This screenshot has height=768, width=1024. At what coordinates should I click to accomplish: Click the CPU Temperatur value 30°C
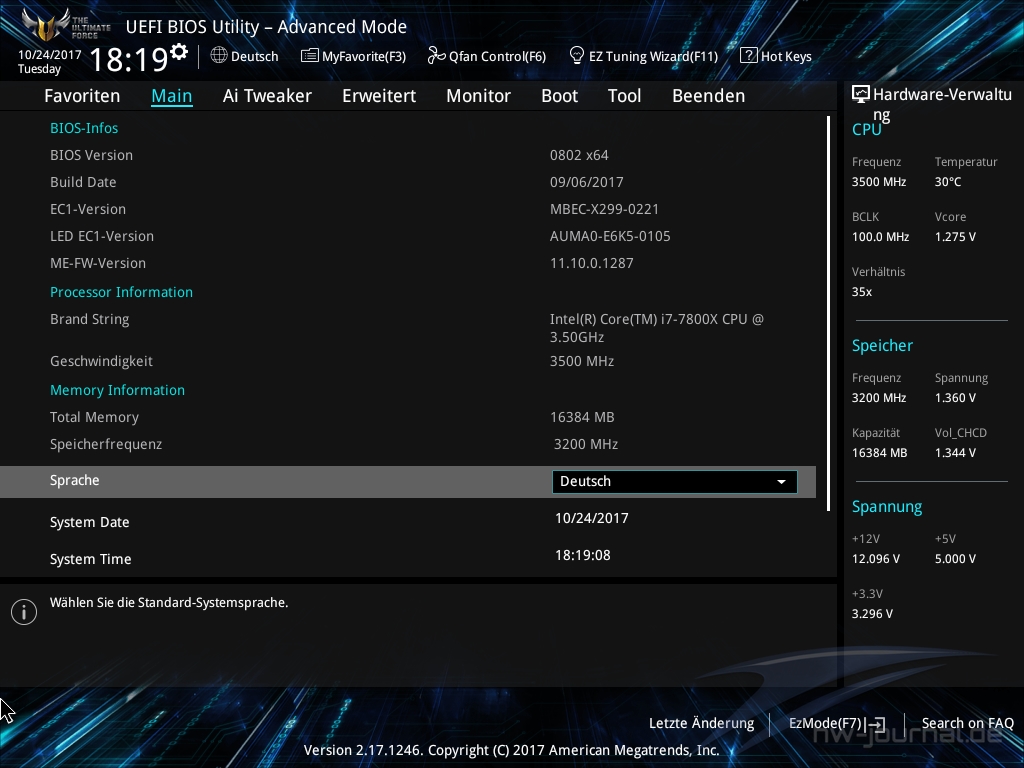(948, 182)
